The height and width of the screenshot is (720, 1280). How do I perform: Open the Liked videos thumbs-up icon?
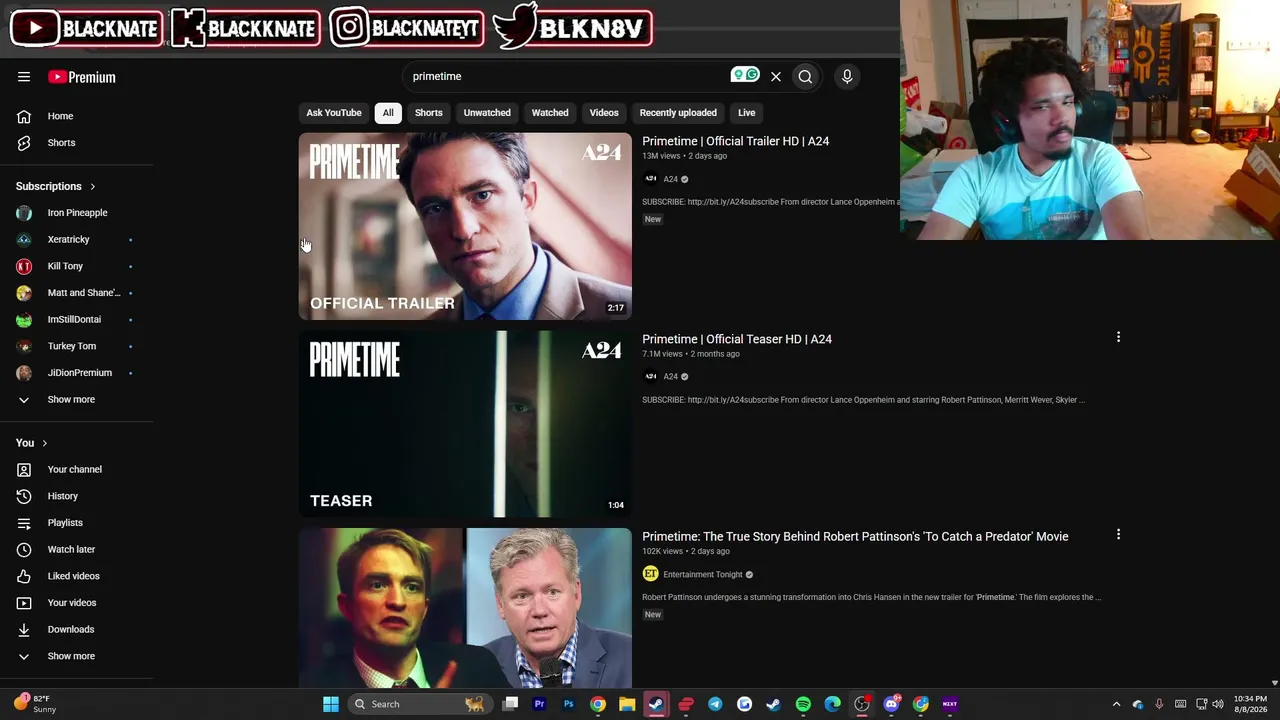pos(24,576)
